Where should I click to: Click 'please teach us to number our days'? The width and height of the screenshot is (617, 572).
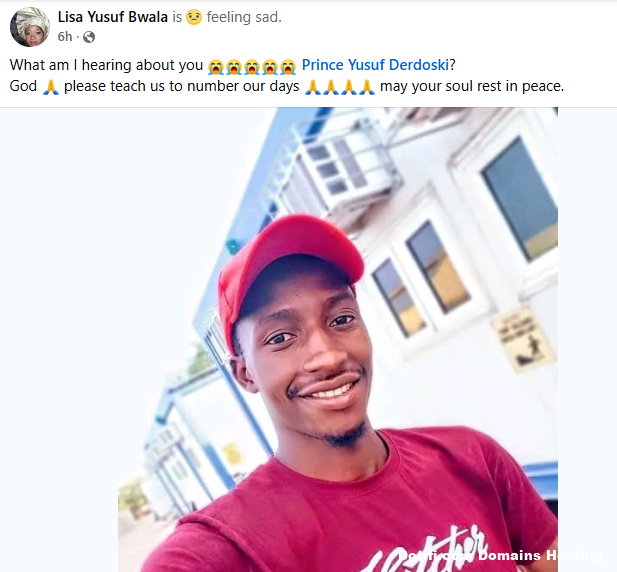[x=181, y=86]
